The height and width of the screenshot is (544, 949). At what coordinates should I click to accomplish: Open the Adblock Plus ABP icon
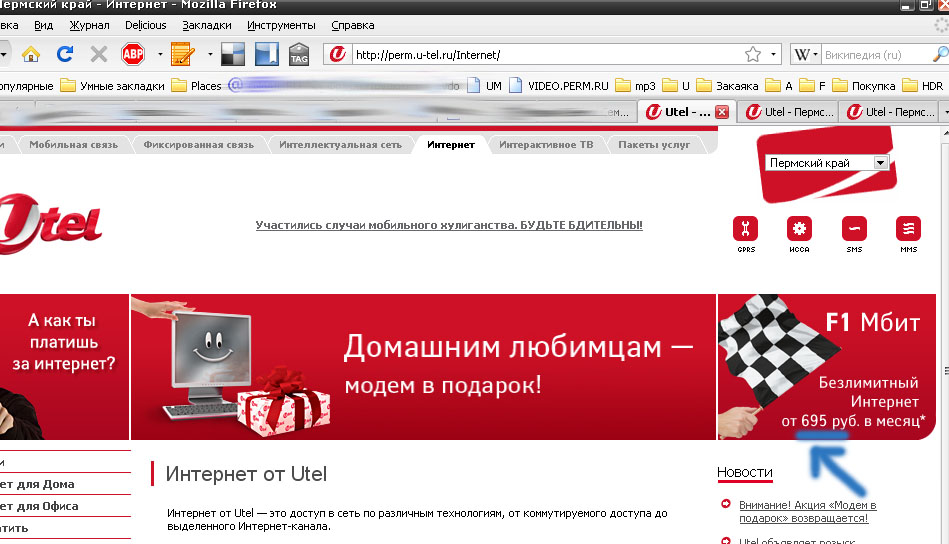point(133,54)
